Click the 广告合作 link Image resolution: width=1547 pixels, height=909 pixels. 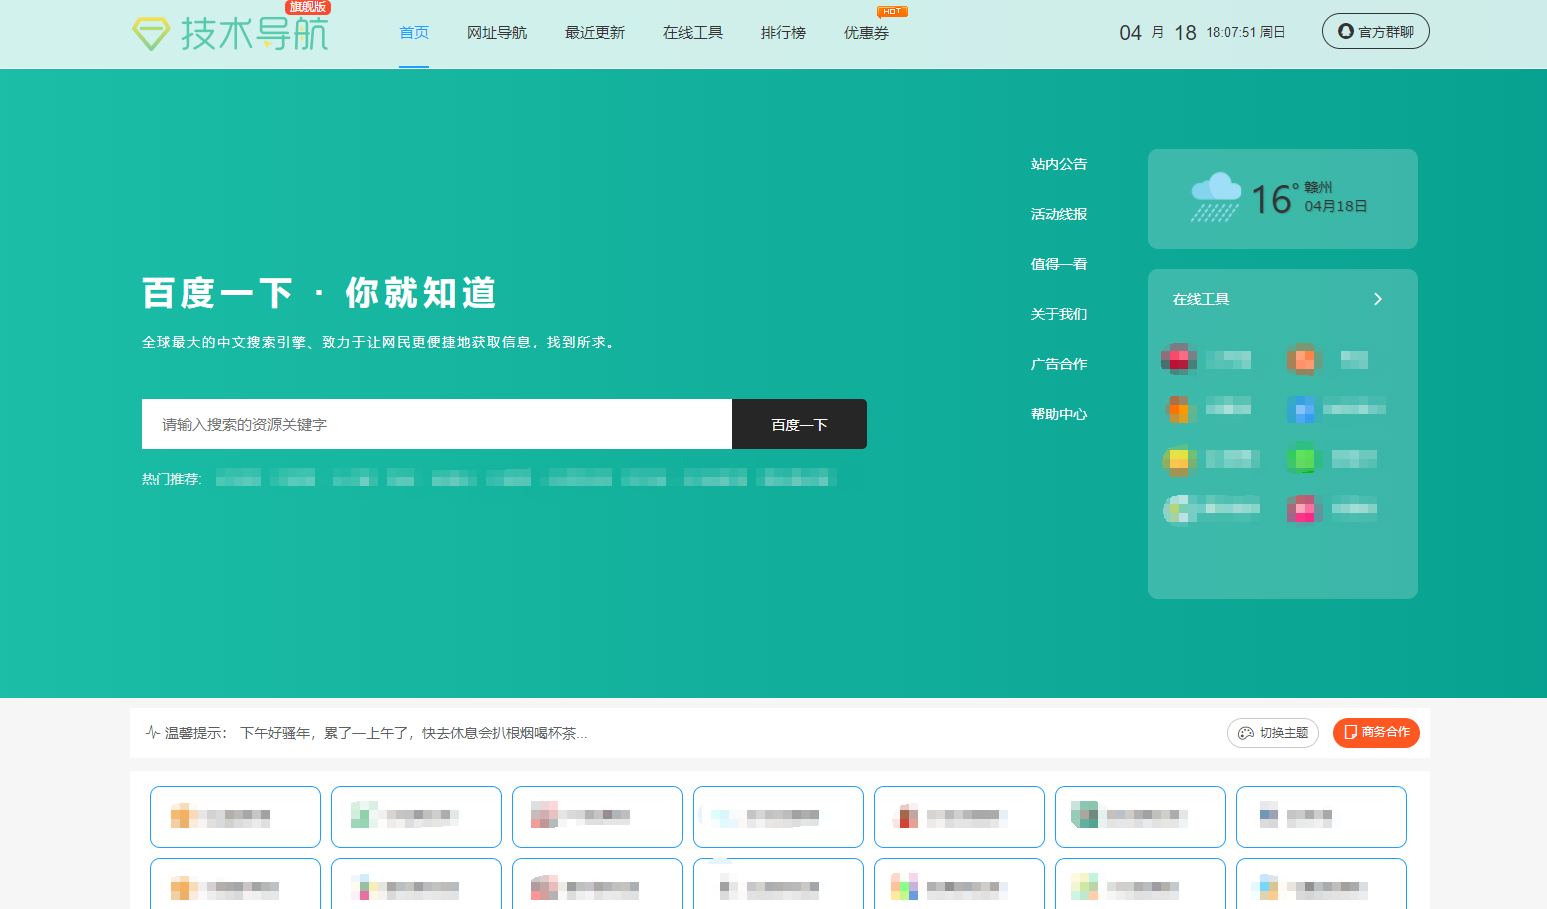[1059, 364]
